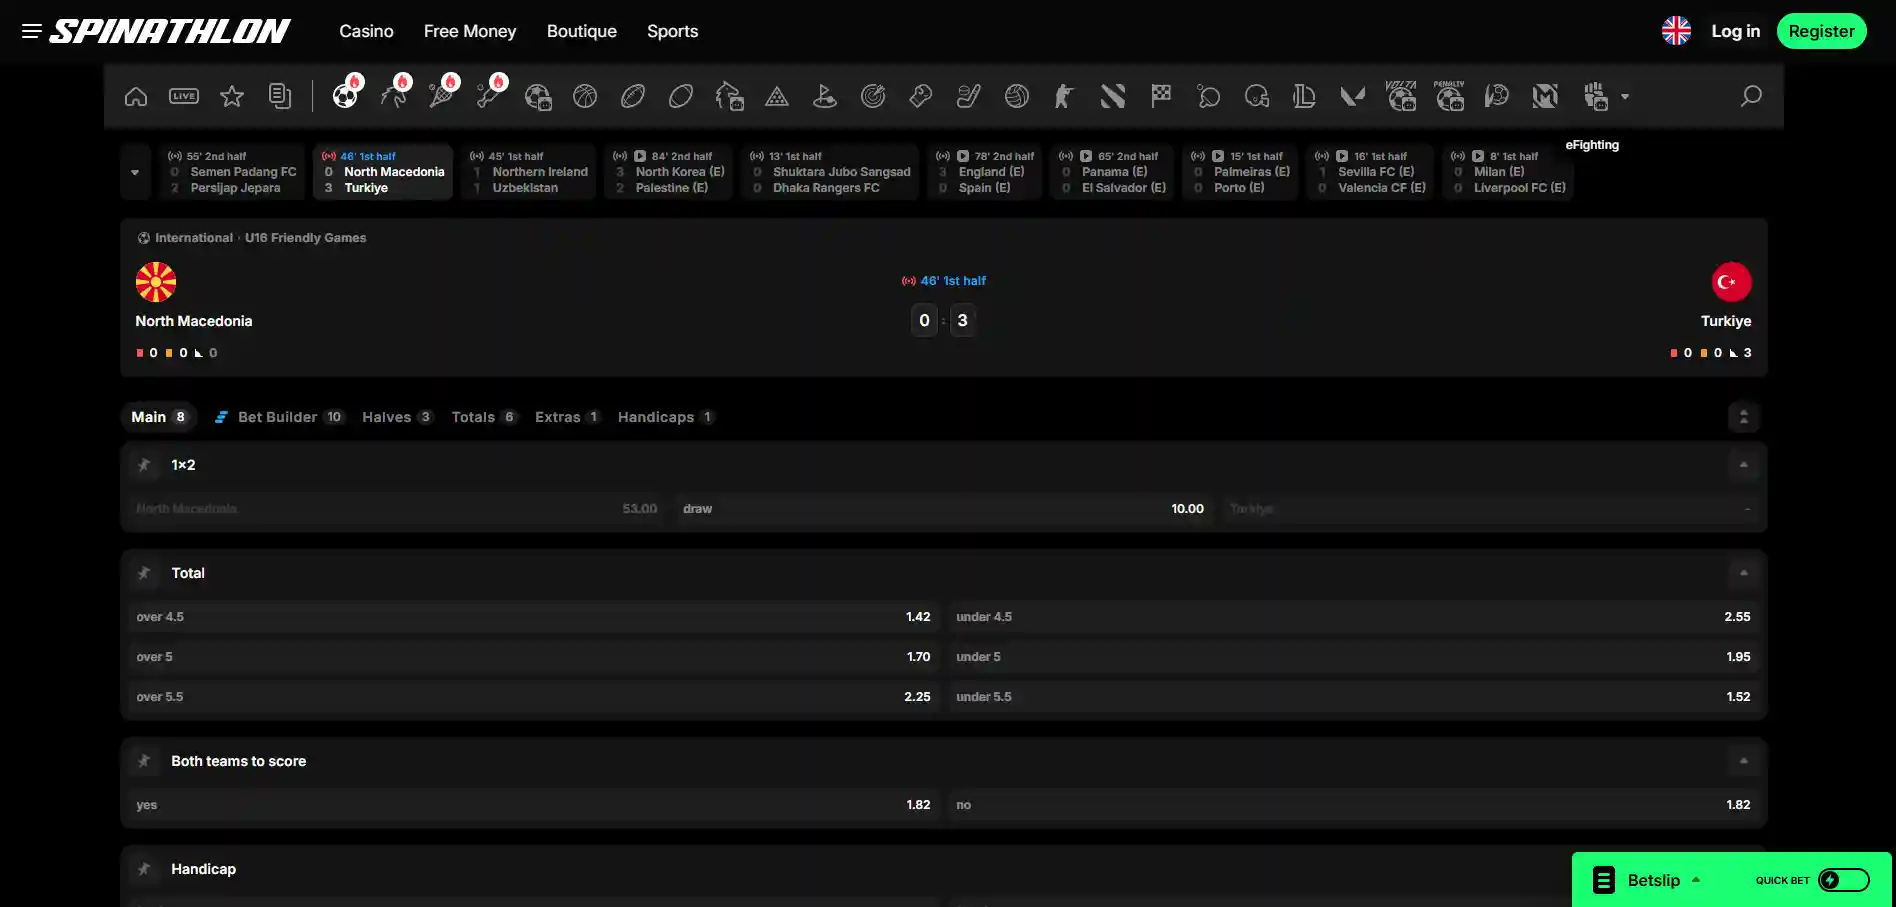Select the League of Legends icon

(x=1305, y=96)
